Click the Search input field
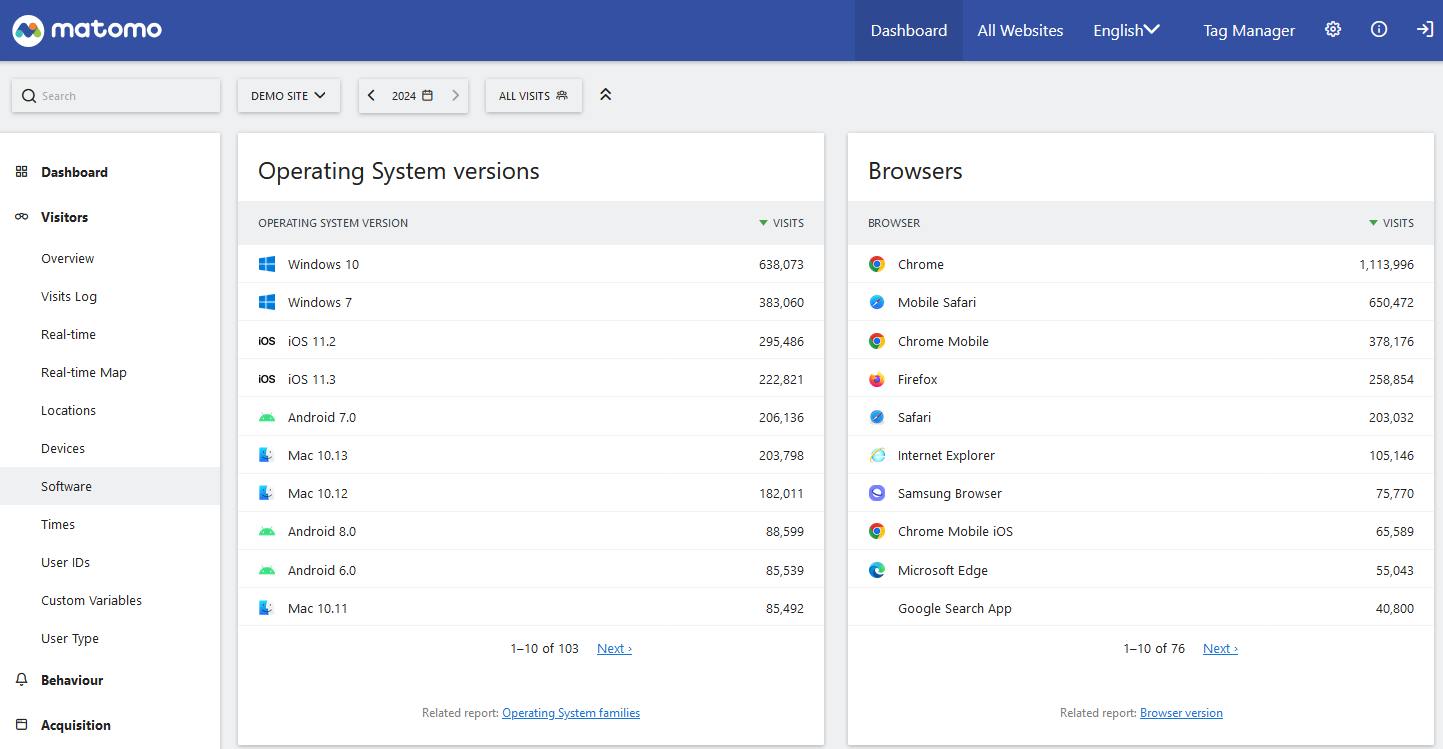 [116, 96]
